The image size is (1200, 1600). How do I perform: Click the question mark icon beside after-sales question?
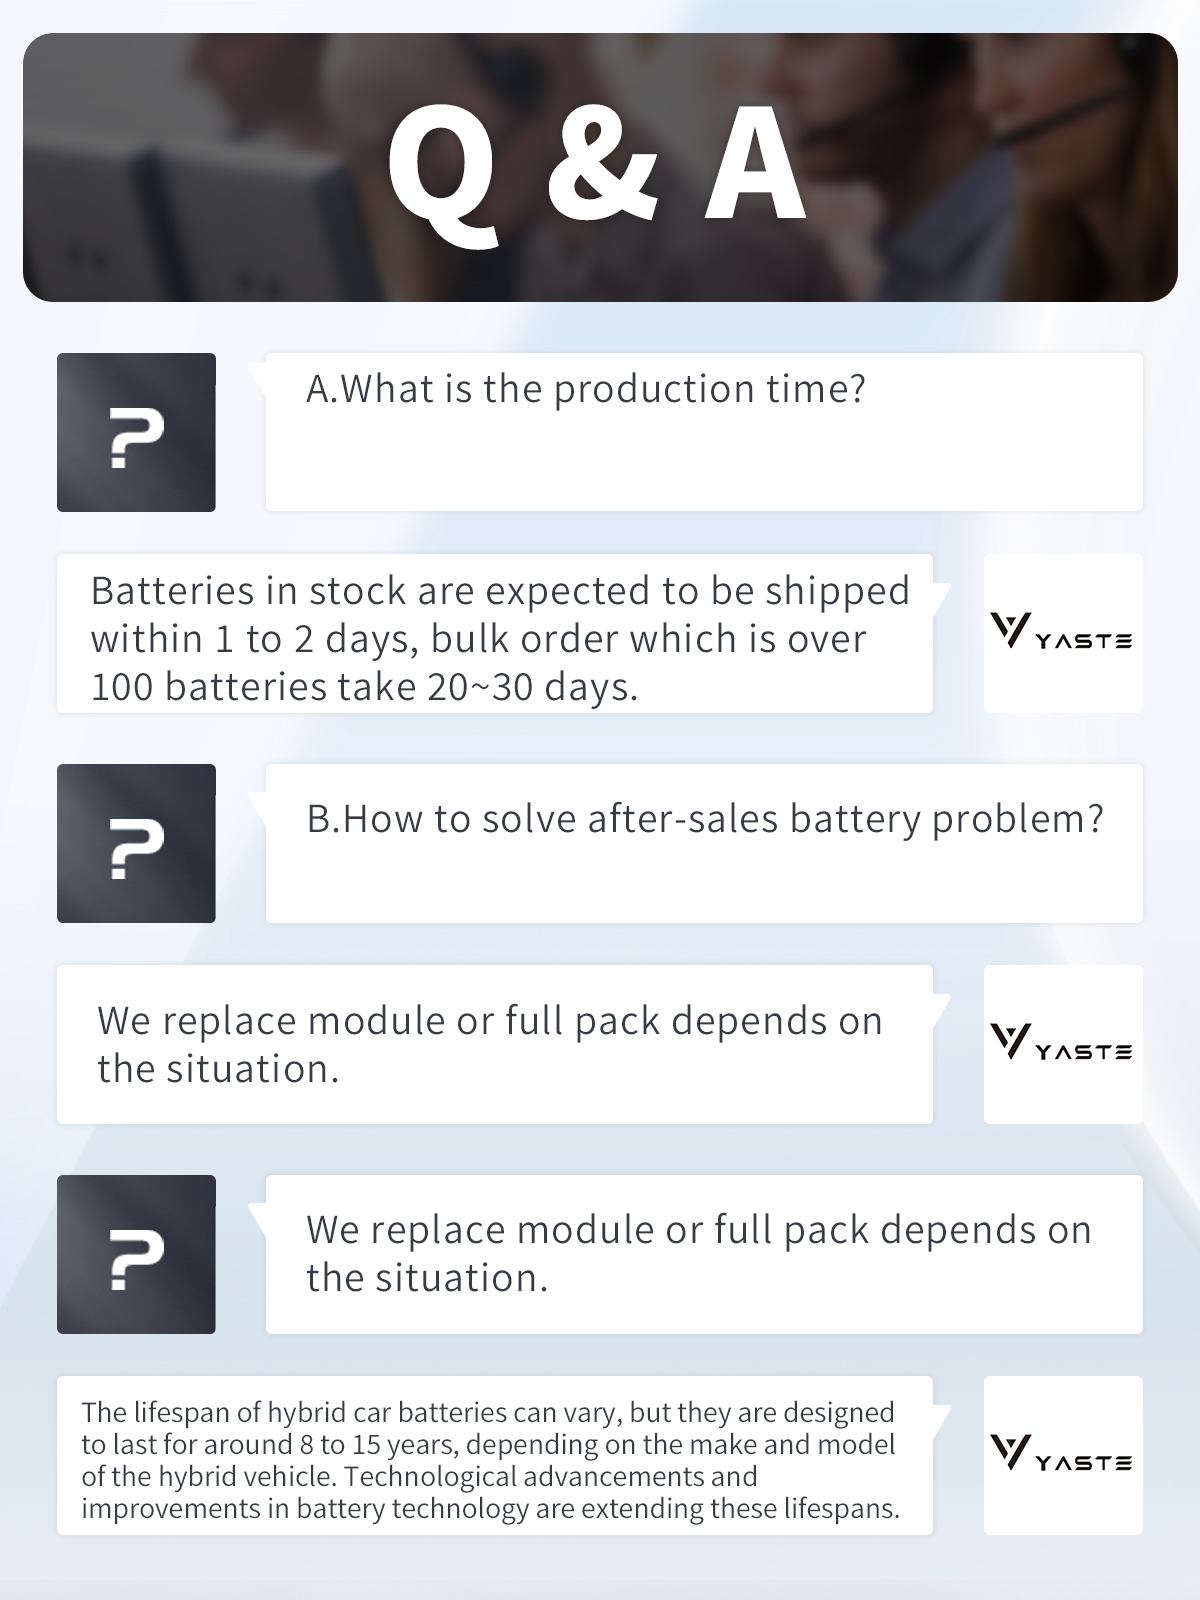(x=136, y=843)
